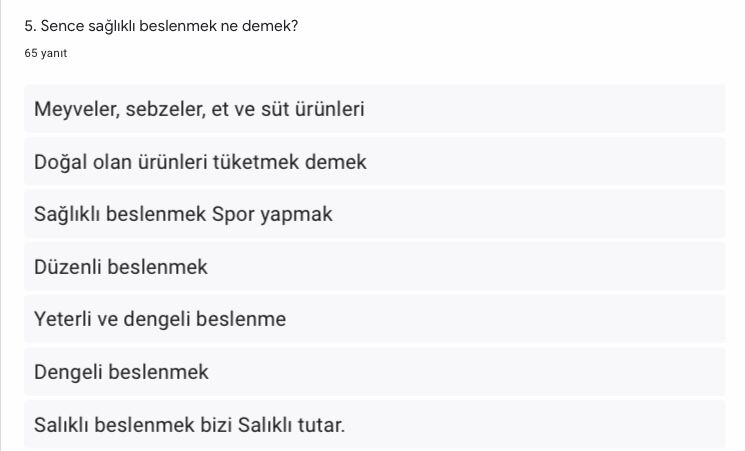Viewport: 745px width, 451px height.
Task: Click the word "tutar." in the last response
Action: point(319,425)
